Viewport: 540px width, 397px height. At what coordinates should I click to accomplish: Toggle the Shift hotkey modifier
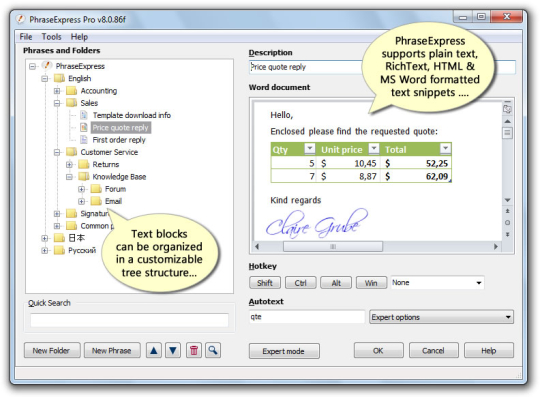(265, 283)
